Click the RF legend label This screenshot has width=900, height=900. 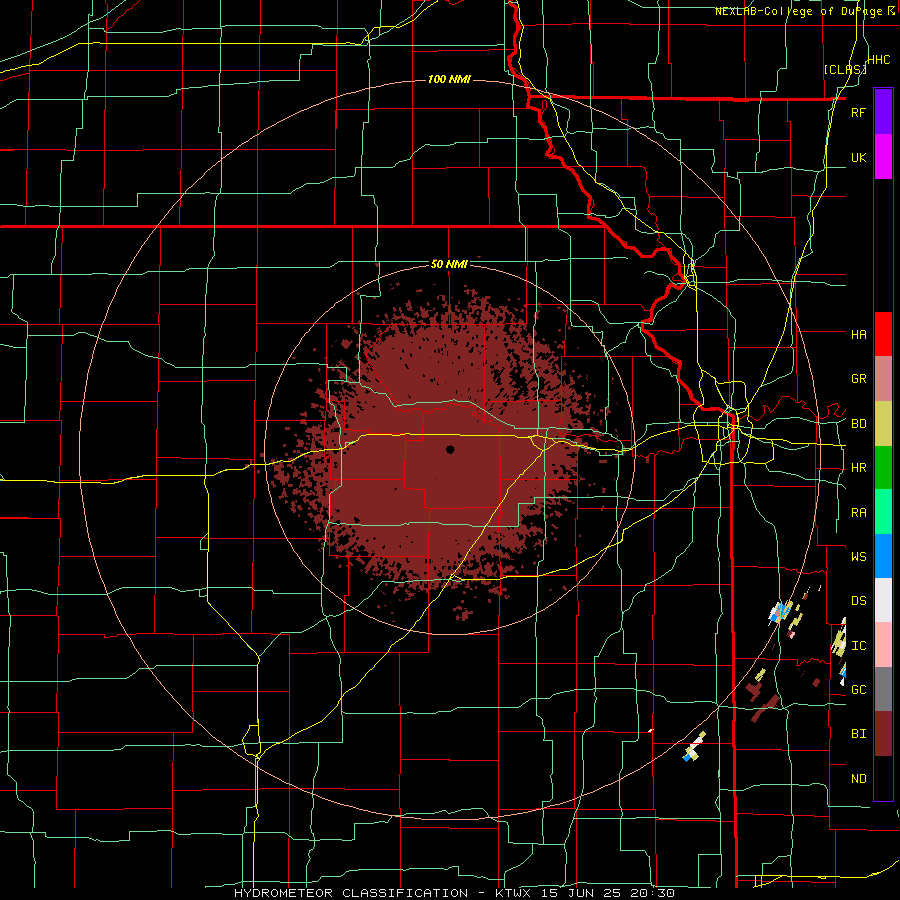point(858,112)
